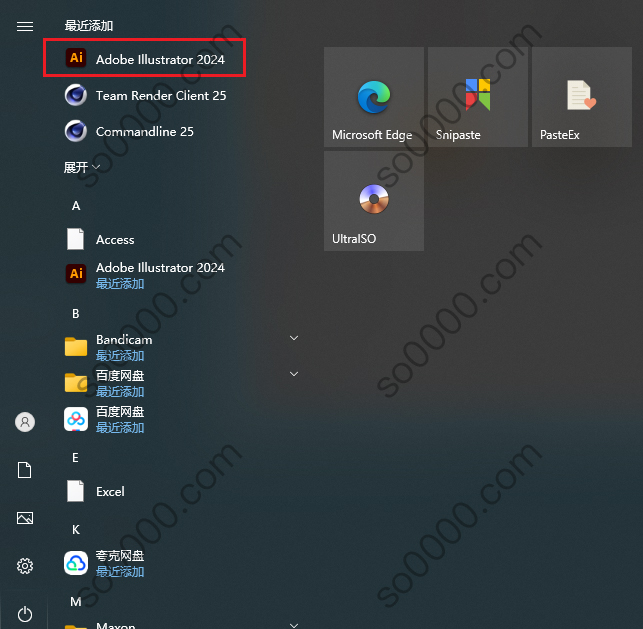Open the Microsoft Edge tile
Viewport: 643px width, 629px height.
click(x=374, y=97)
